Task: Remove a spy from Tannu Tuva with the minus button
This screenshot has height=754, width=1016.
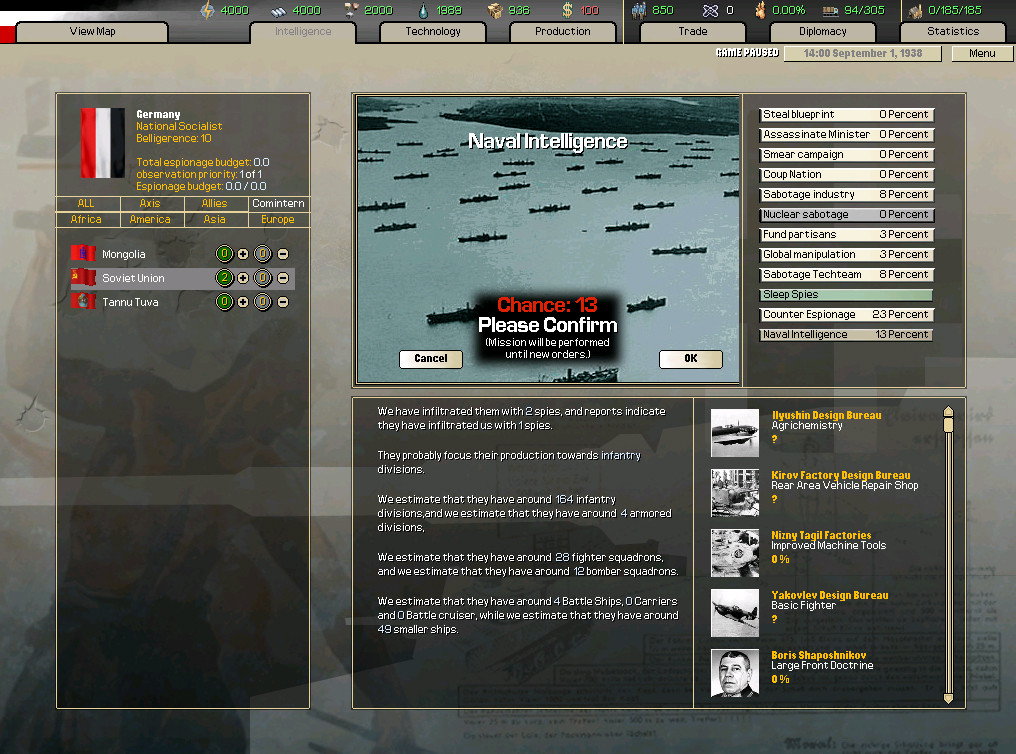Action: [x=283, y=302]
